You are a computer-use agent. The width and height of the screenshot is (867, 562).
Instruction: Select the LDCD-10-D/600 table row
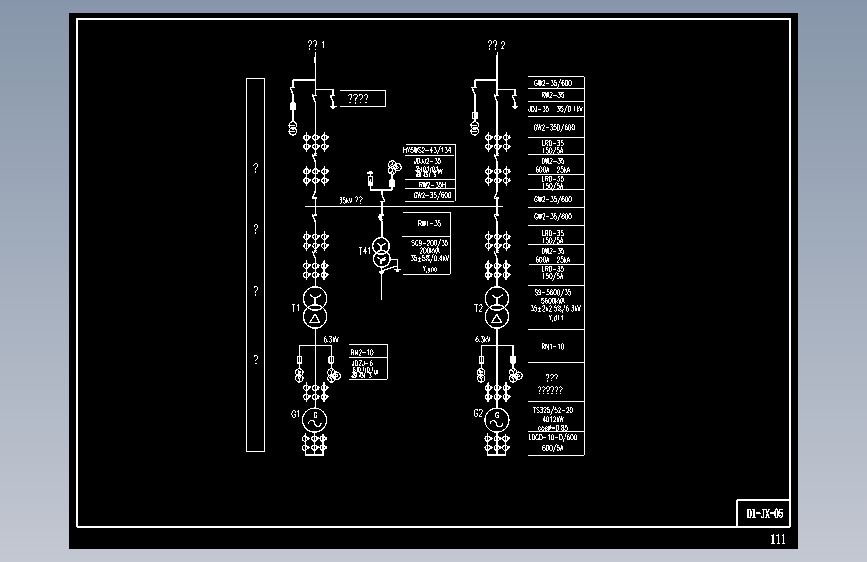click(x=556, y=443)
